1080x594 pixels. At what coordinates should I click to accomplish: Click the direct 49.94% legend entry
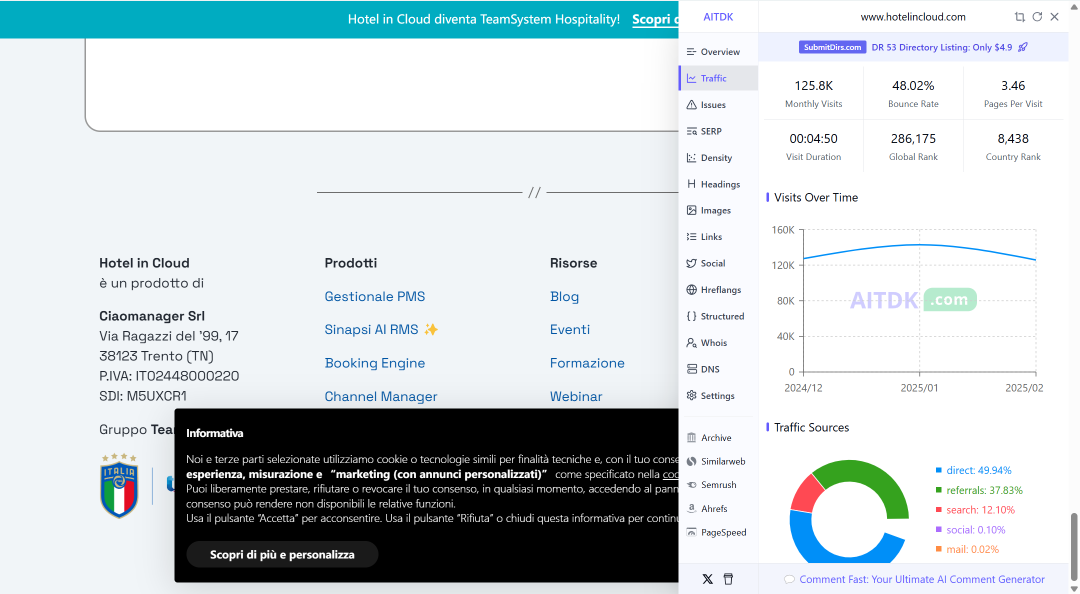point(973,470)
